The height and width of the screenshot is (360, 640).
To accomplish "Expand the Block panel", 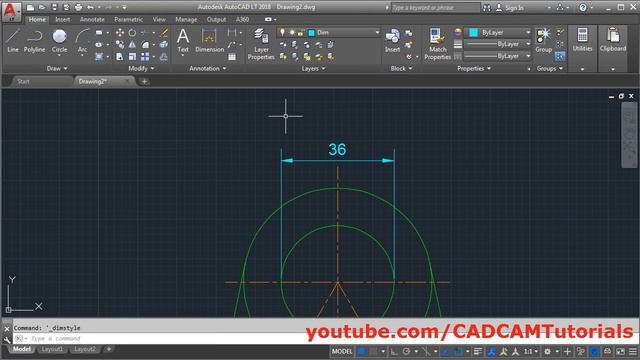I will point(401,68).
